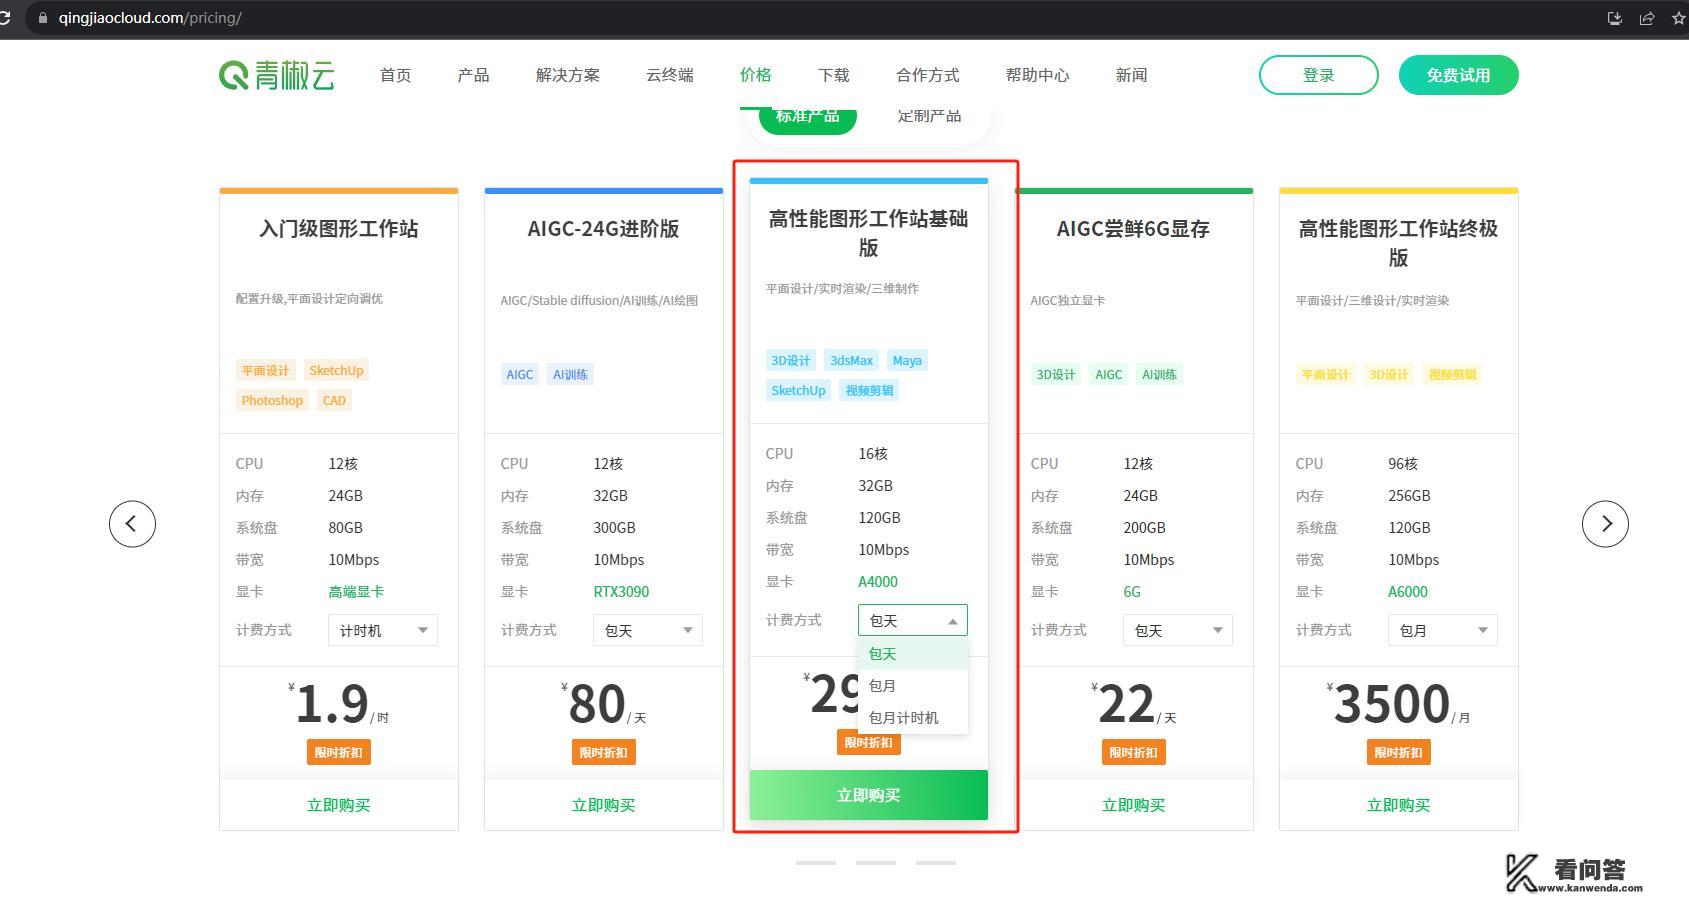Click the lock icon in address bar
This screenshot has height=906, width=1689.
[42, 18]
